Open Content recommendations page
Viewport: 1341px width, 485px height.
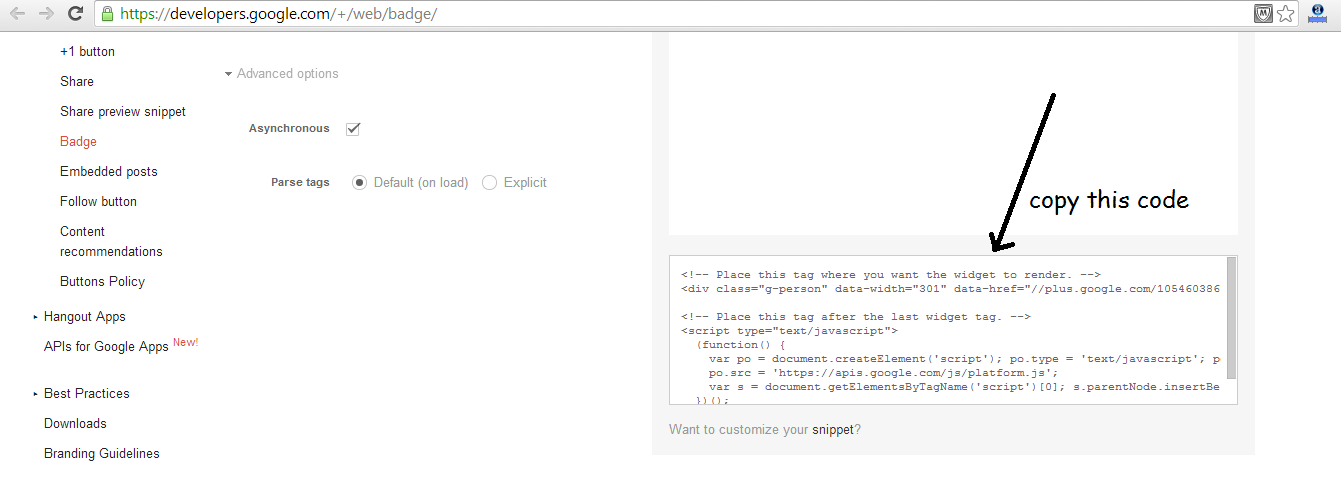tap(111, 242)
